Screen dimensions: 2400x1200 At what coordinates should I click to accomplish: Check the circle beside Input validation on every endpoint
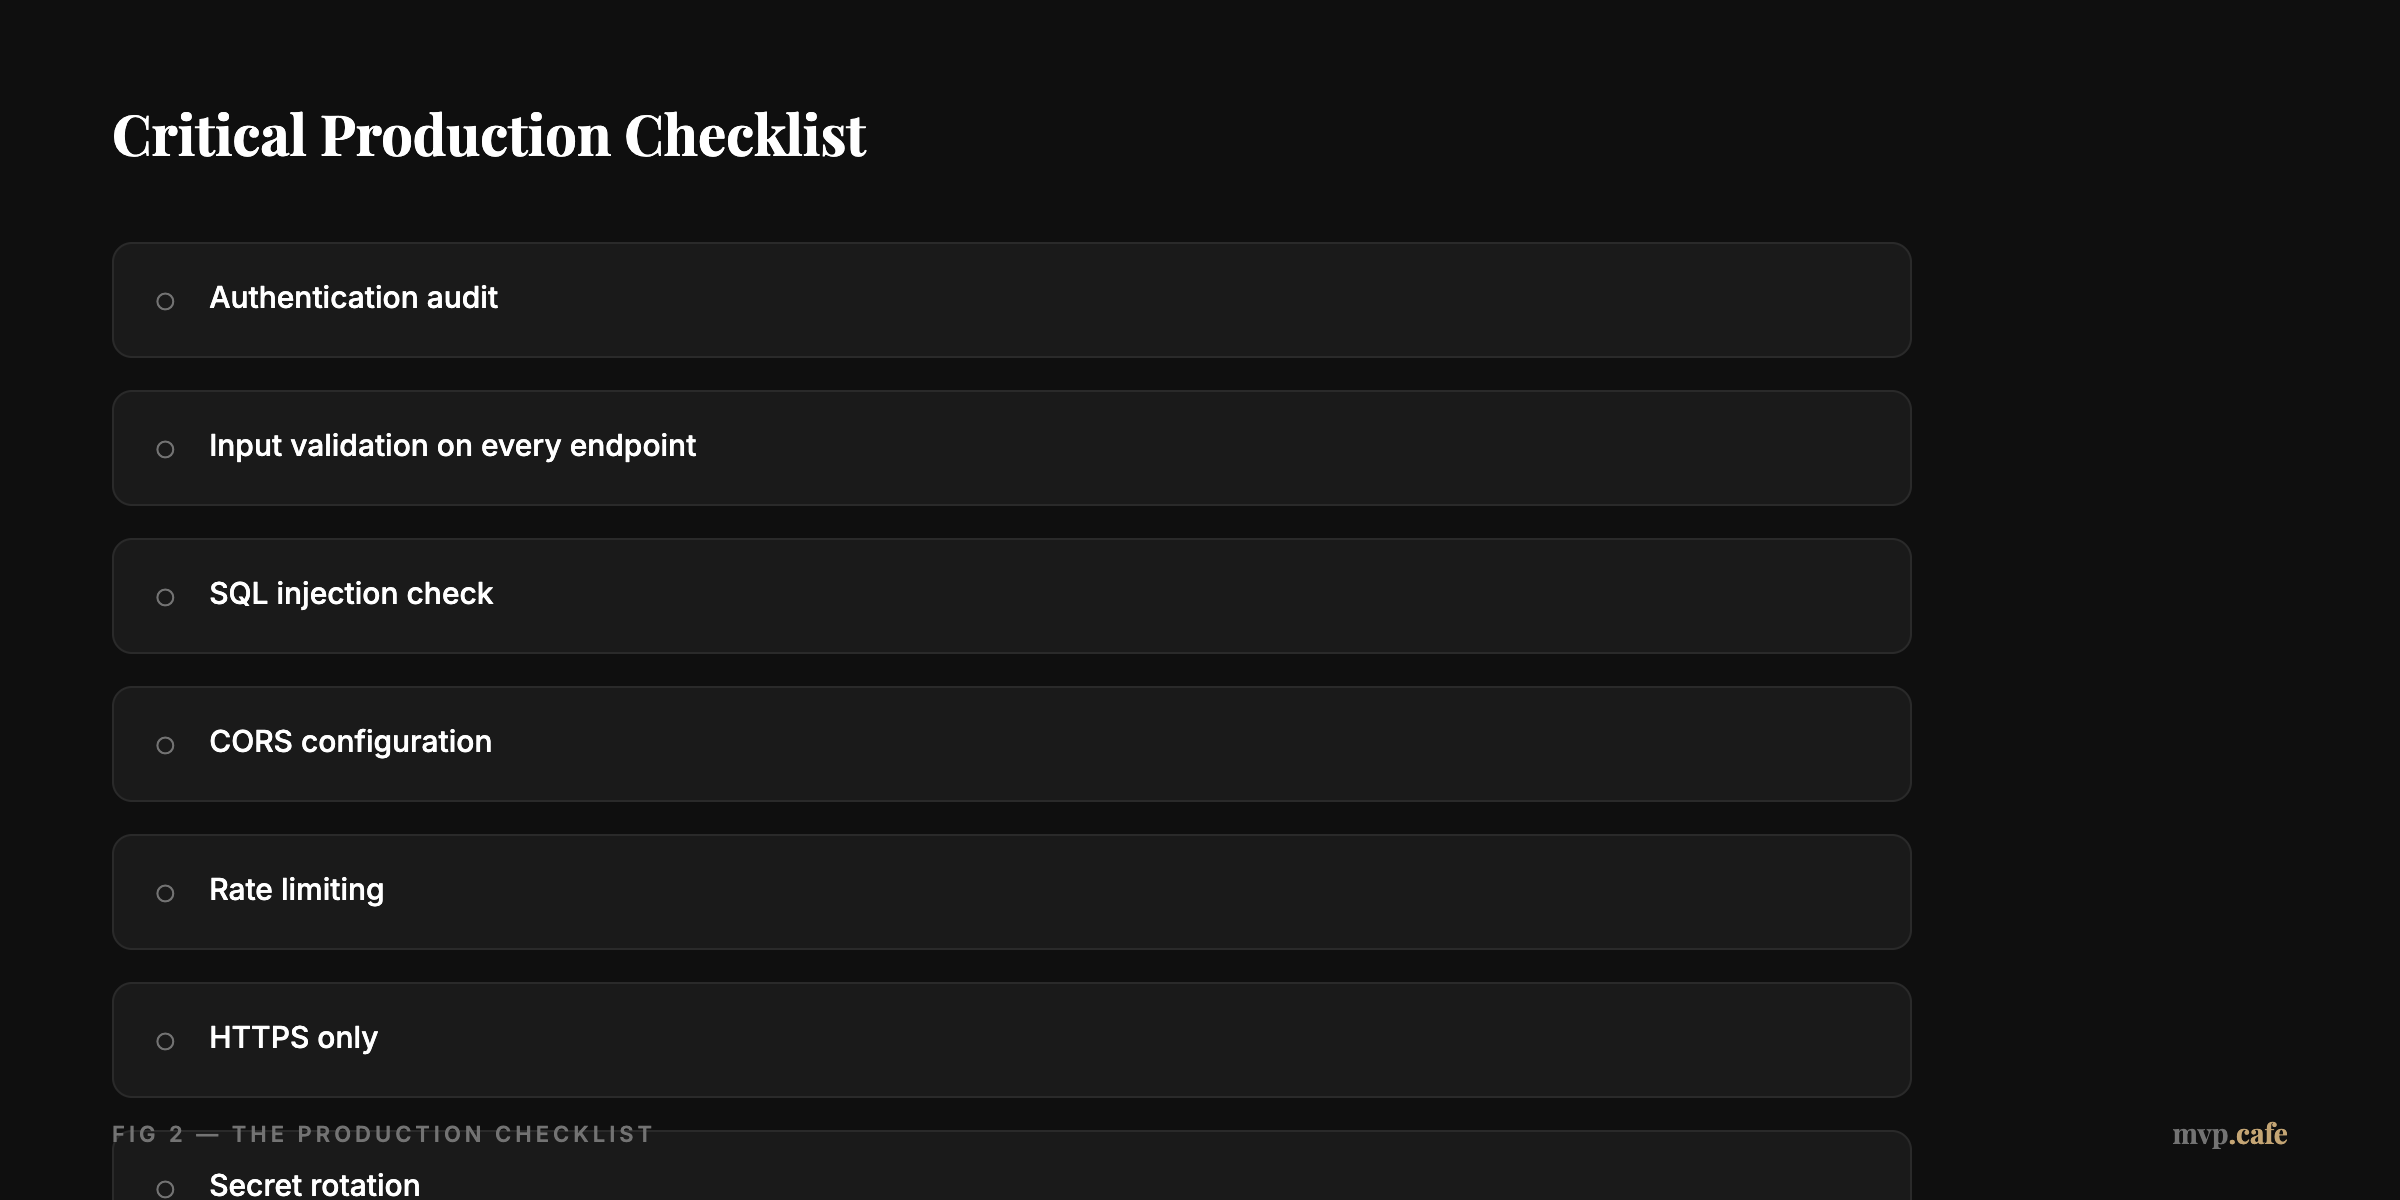click(166, 448)
